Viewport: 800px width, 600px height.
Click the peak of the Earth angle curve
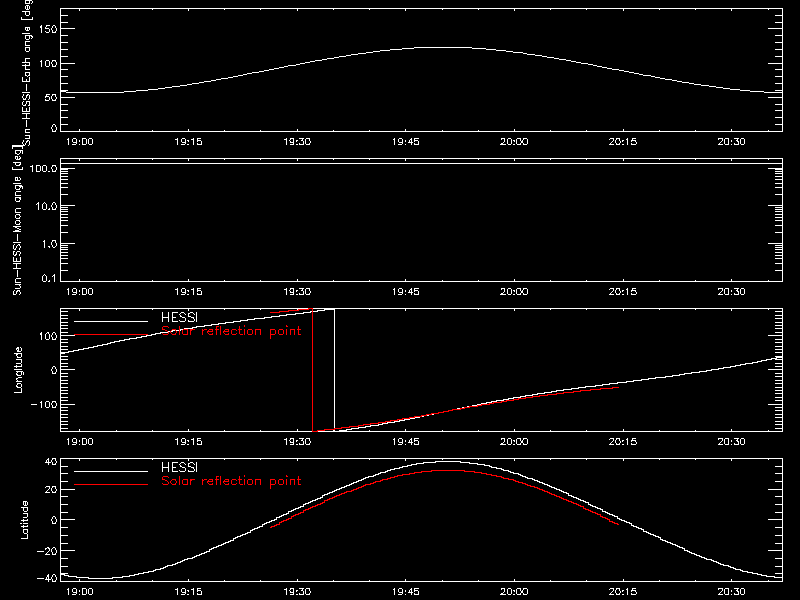point(445,47)
